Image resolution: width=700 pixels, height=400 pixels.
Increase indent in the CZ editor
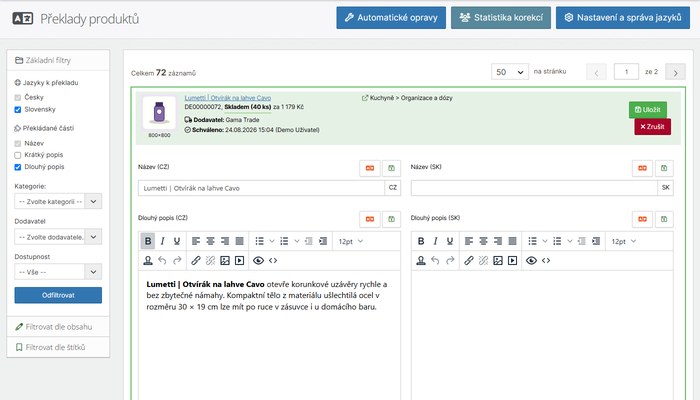coord(323,242)
